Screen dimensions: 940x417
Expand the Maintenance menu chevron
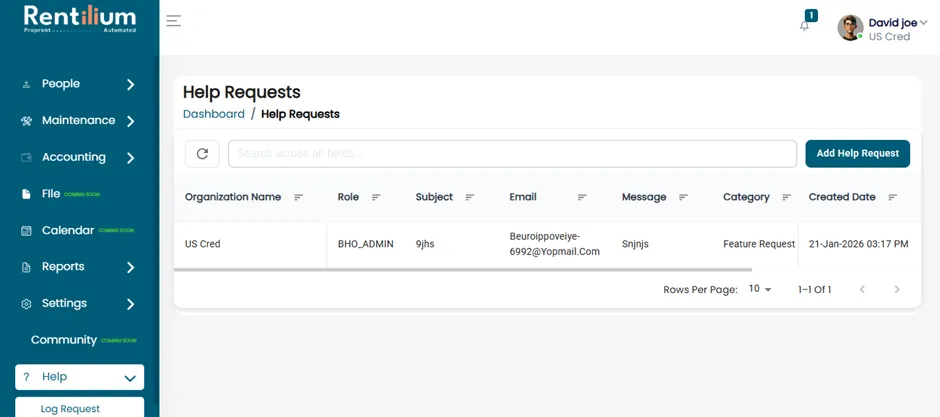tap(131, 121)
